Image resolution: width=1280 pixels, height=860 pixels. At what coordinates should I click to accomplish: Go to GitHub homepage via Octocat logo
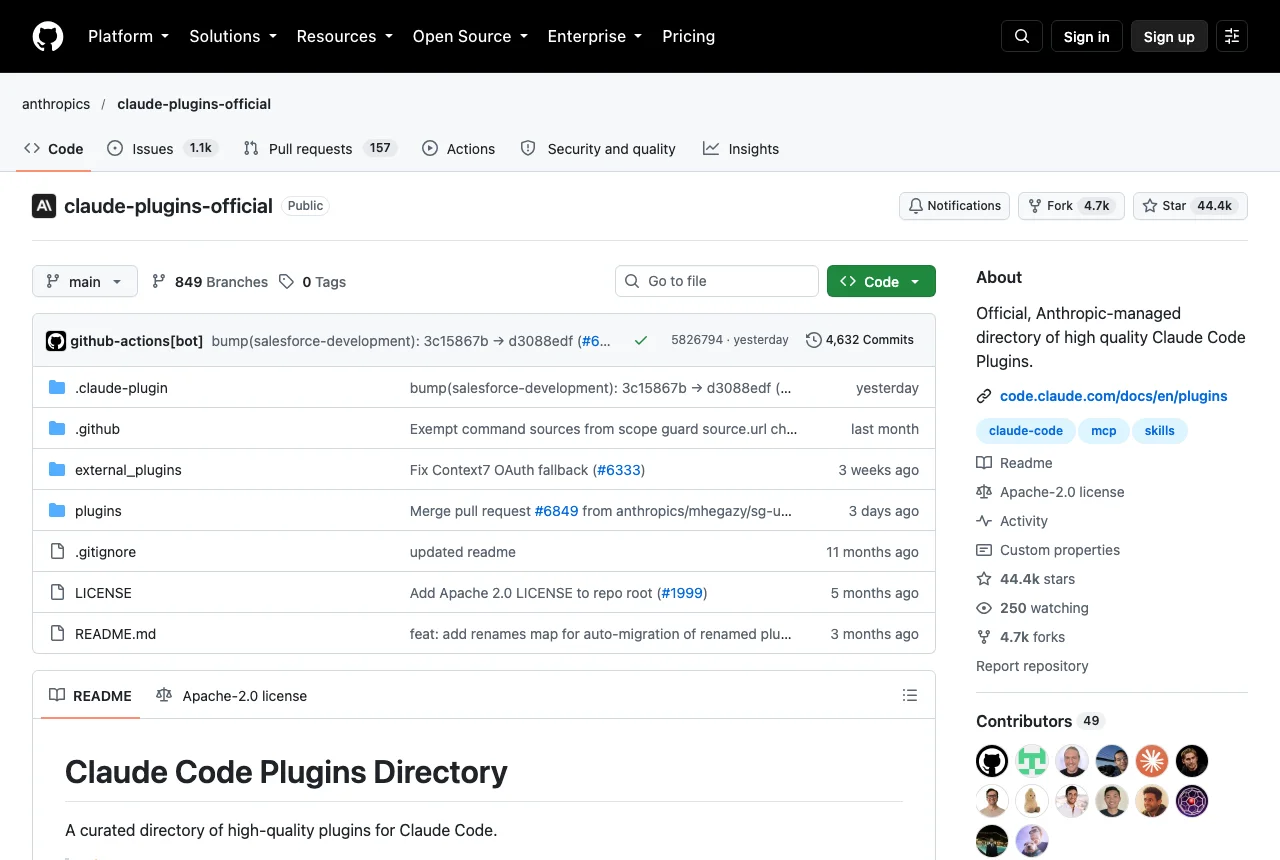[48, 36]
